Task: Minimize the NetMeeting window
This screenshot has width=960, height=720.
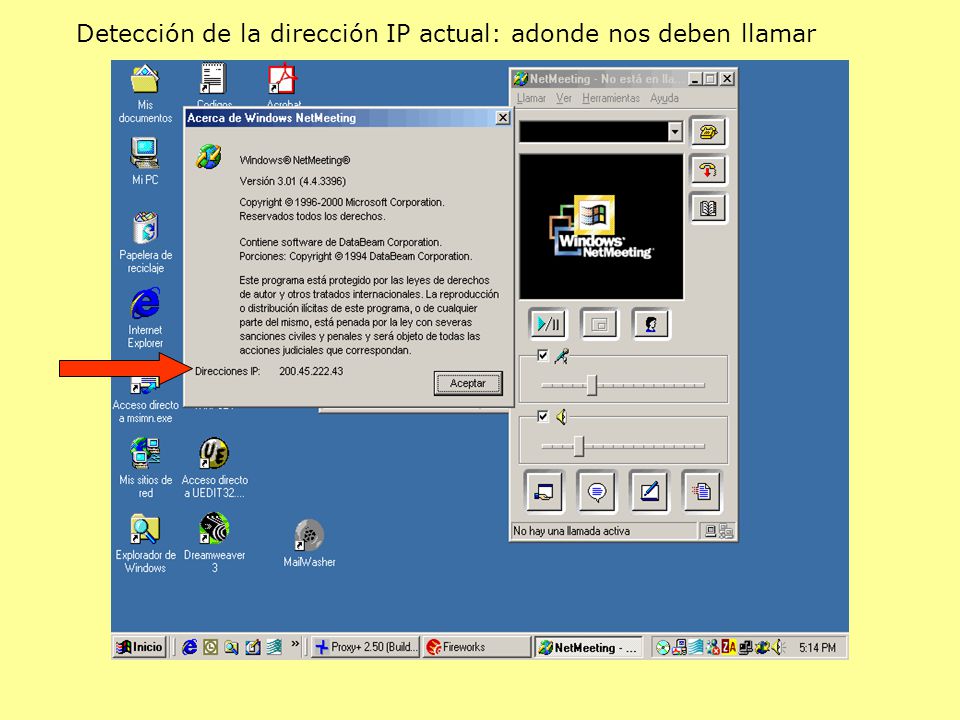Action: click(694, 79)
